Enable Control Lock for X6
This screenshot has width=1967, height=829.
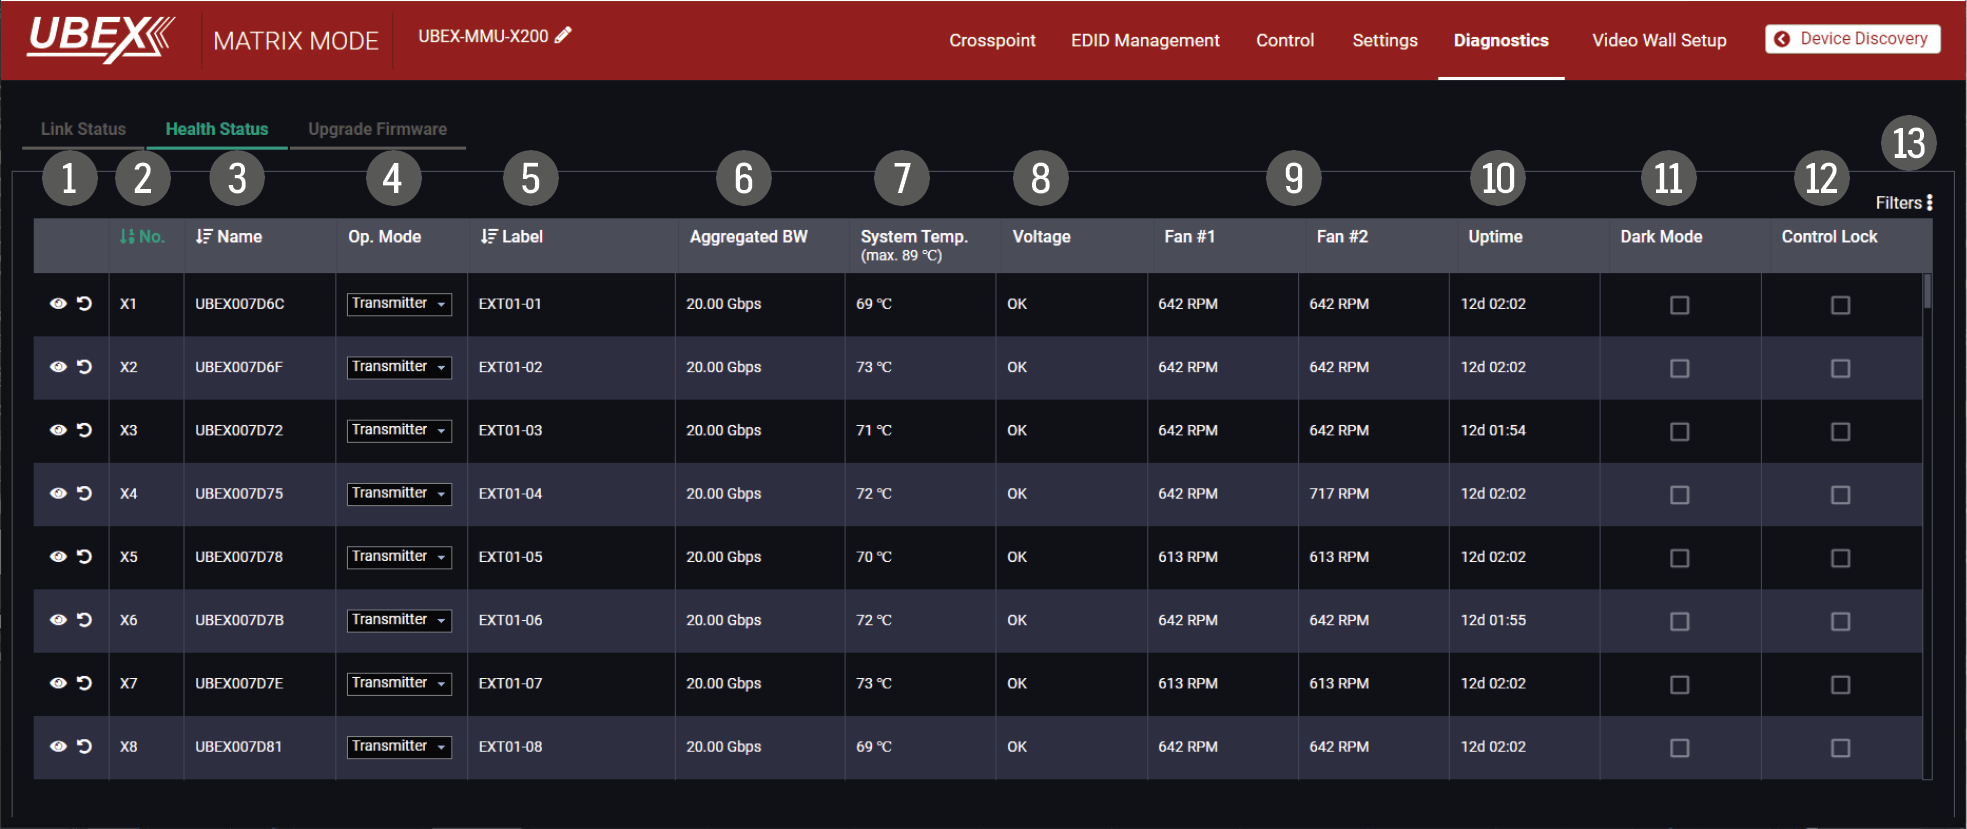tap(1841, 622)
